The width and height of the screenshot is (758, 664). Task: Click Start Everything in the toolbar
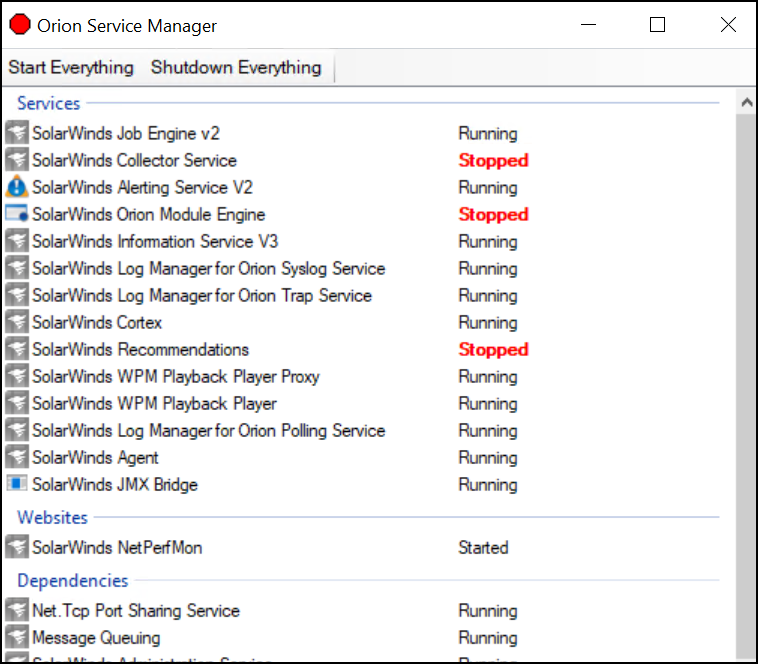[71, 68]
